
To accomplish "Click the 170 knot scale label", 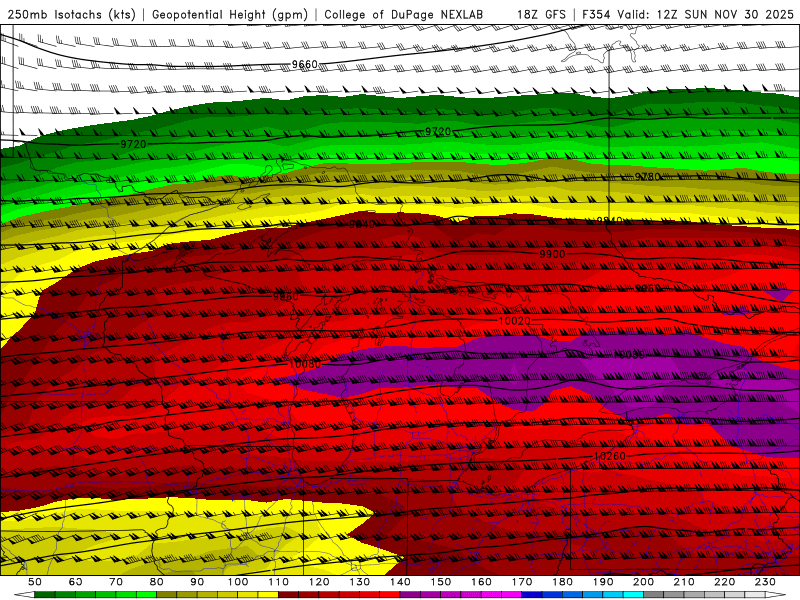I will click(522, 582).
